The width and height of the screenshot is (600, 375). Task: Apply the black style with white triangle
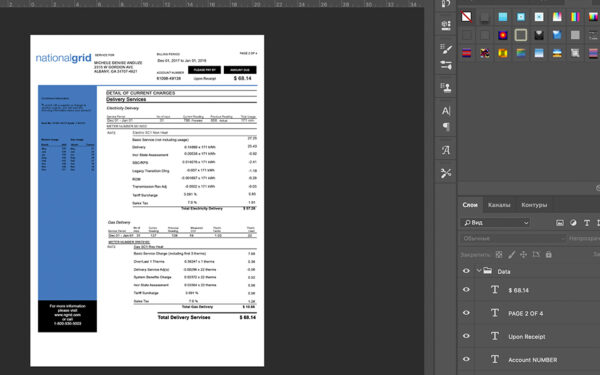(x=539, y=35)
